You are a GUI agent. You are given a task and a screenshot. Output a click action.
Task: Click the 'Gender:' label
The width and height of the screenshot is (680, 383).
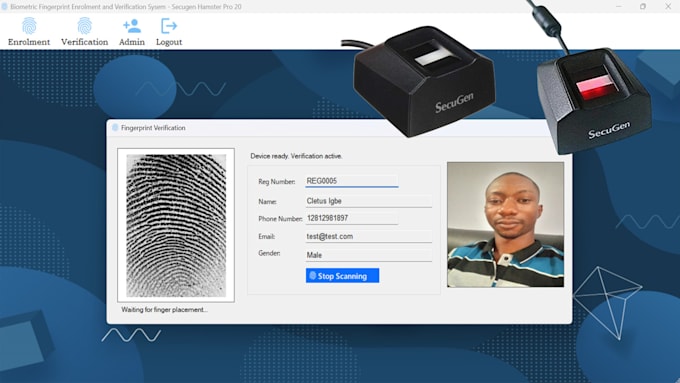[x=269, y=253]
